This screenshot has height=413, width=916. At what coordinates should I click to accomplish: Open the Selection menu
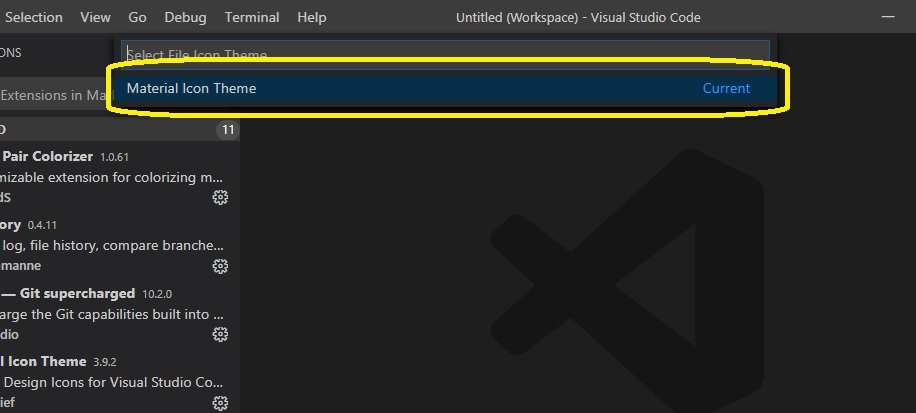34,18
